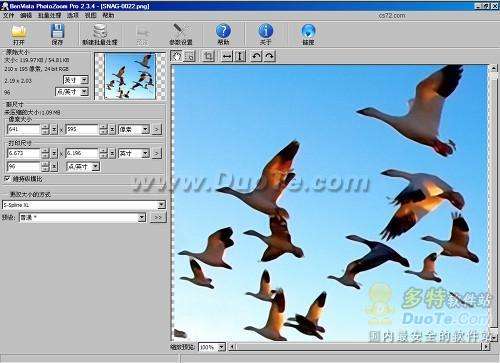Select the hand pan tool above preview
Screen dimensions: 500x363
click(x=177, y=56)
